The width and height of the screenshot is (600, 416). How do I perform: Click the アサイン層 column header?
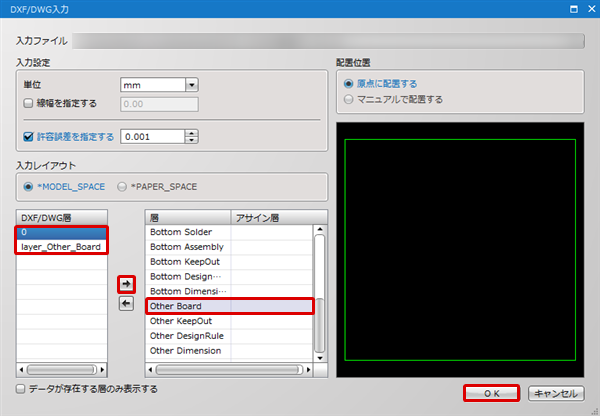pos(279,218)
